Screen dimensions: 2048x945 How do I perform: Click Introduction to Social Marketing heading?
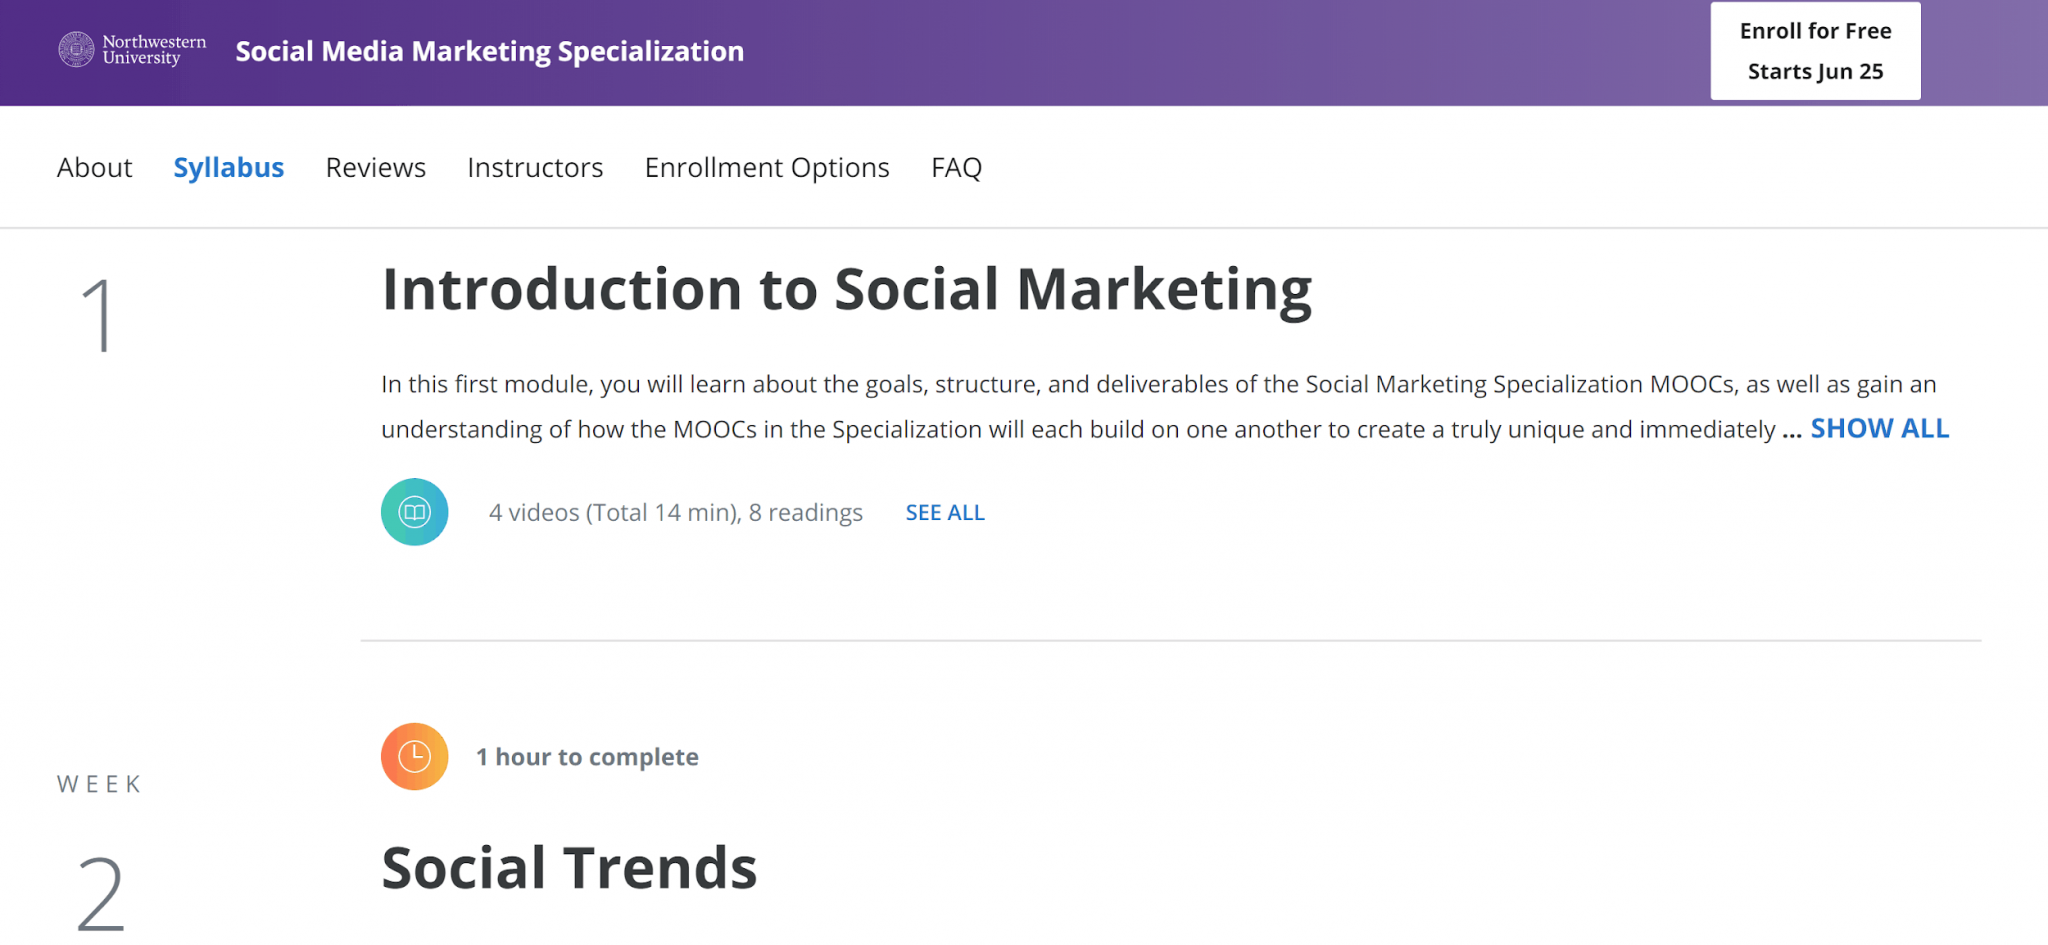(847, 290)
